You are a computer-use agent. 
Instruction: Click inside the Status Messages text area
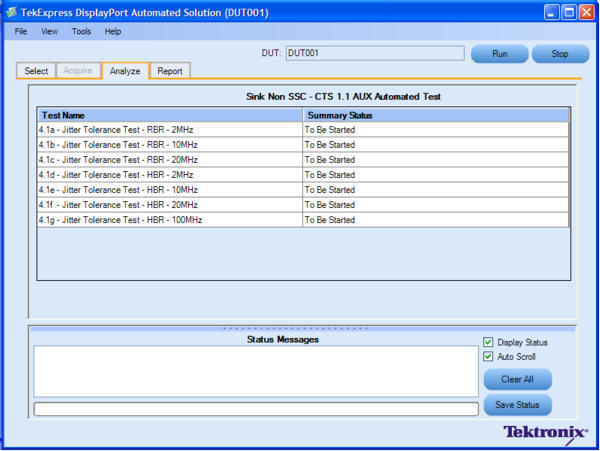(256, 371)
